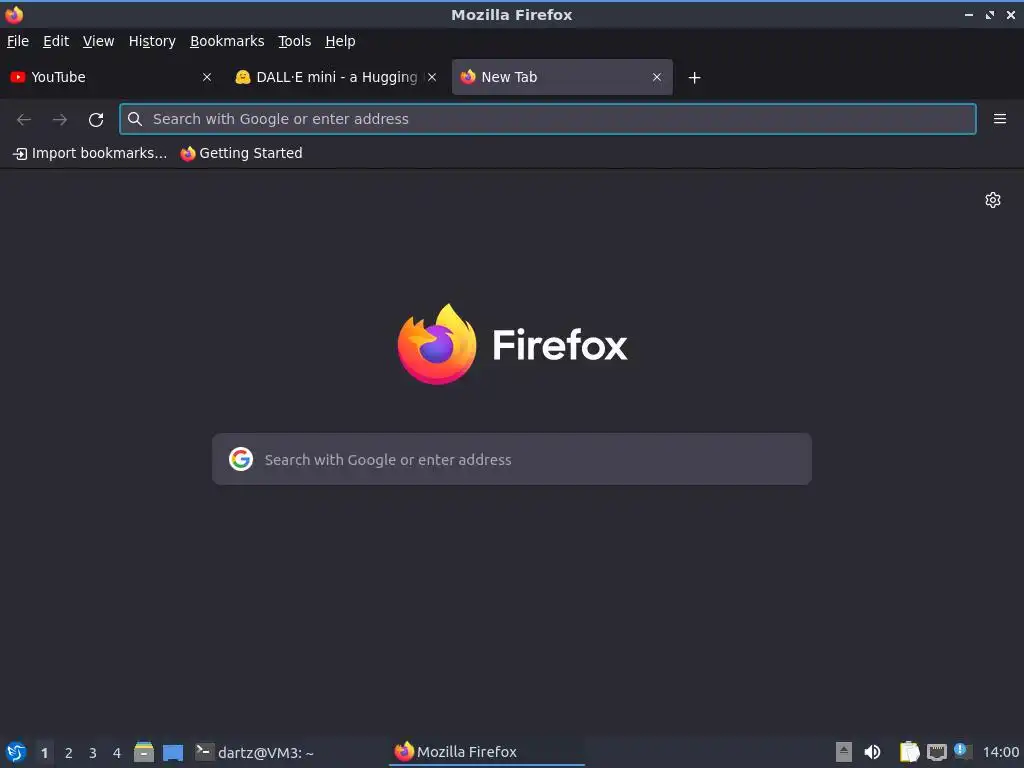Open the History menu
Viewport: 1024px width, 768px height.
point(152,41)
